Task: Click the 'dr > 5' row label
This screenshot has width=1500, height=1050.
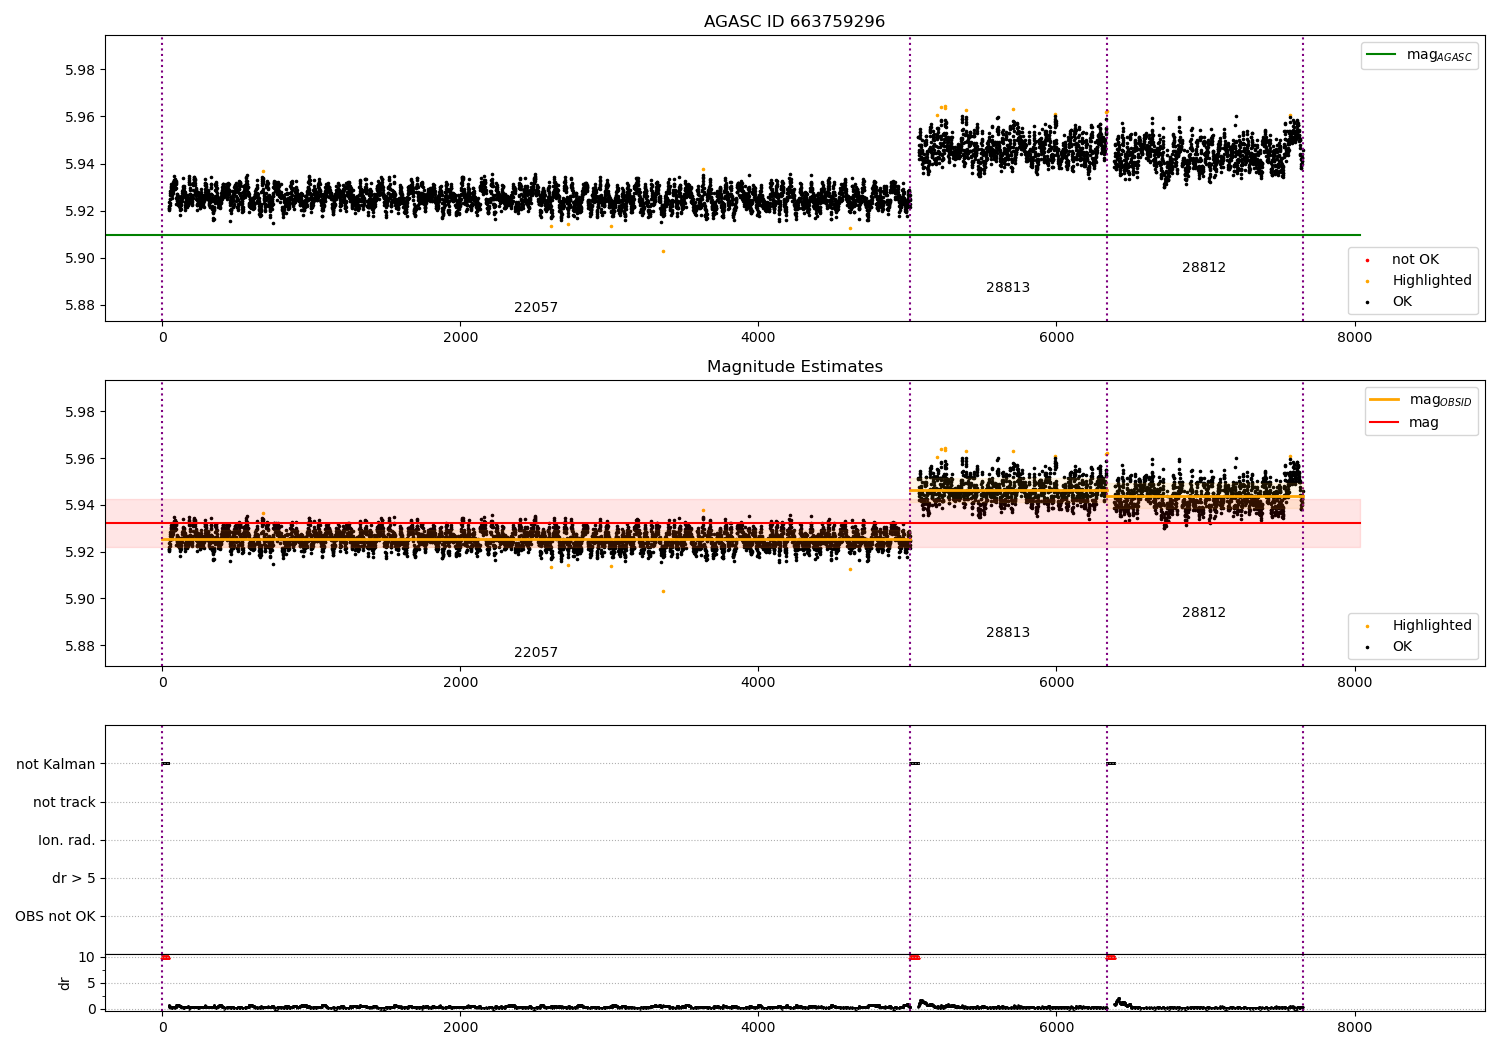Action: (x=74, y=879)
